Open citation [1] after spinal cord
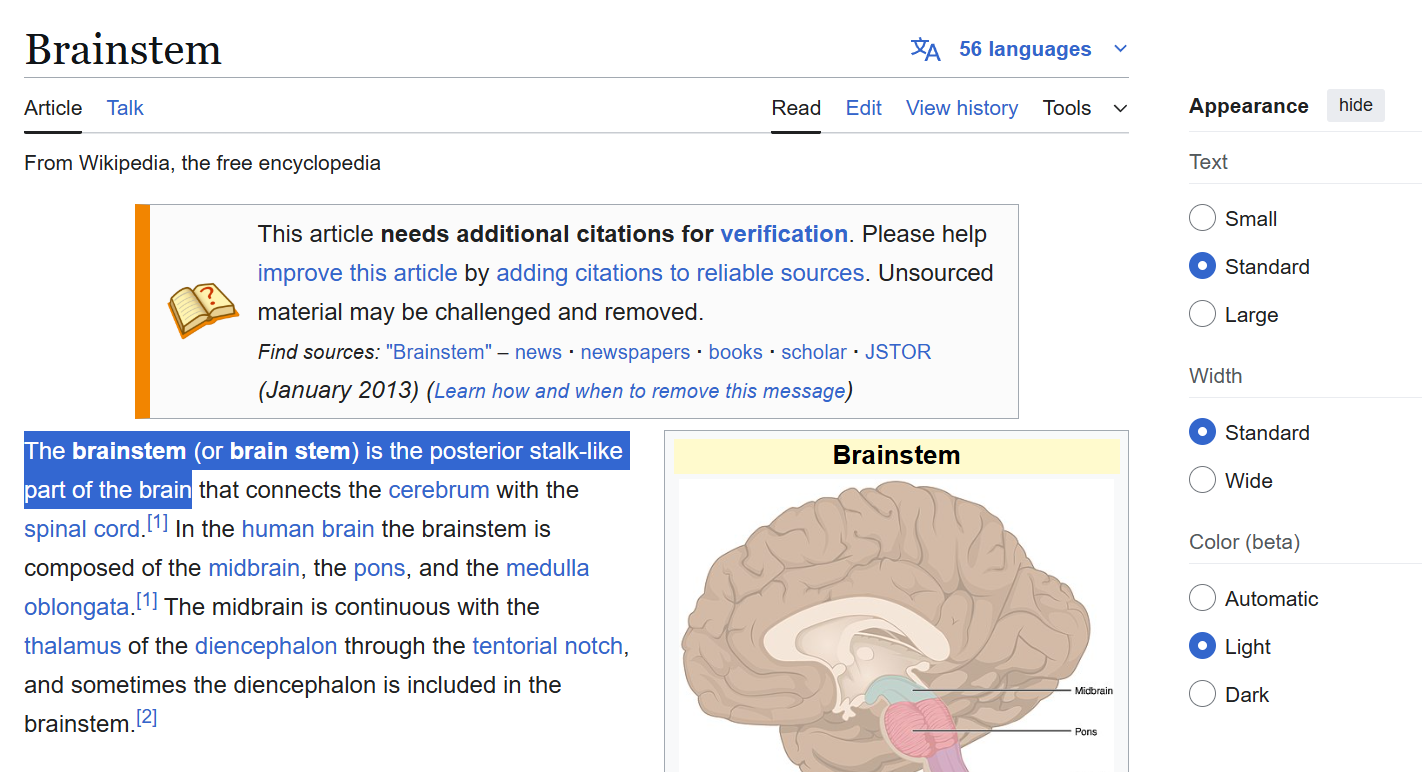Image resolution: width=1422 pixels, height=772 pixels. click(157, 523)
